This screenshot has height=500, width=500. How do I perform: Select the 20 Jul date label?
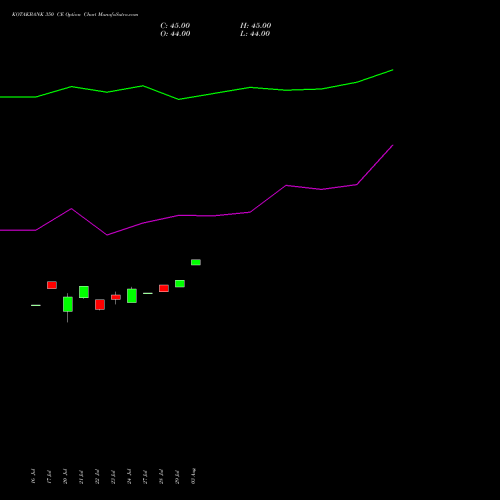pyautogui.click(x=65, y=476)
